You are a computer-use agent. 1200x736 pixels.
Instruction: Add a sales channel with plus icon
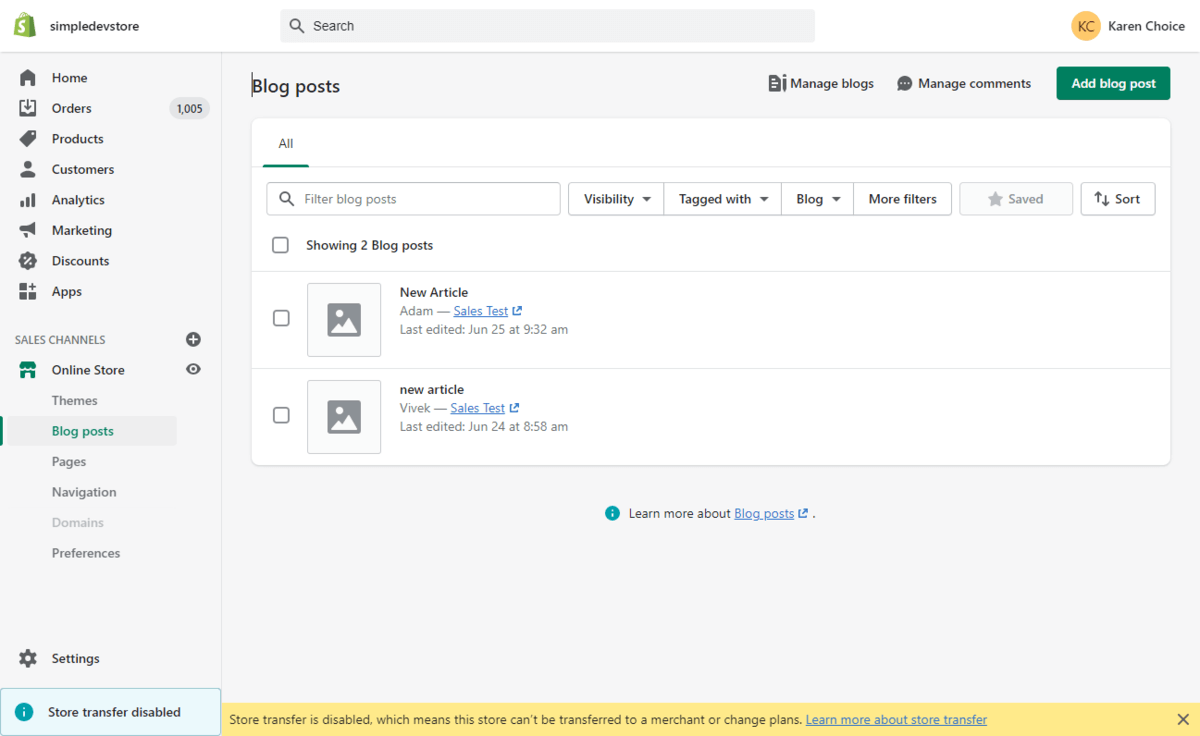click(x=193, y=340)
